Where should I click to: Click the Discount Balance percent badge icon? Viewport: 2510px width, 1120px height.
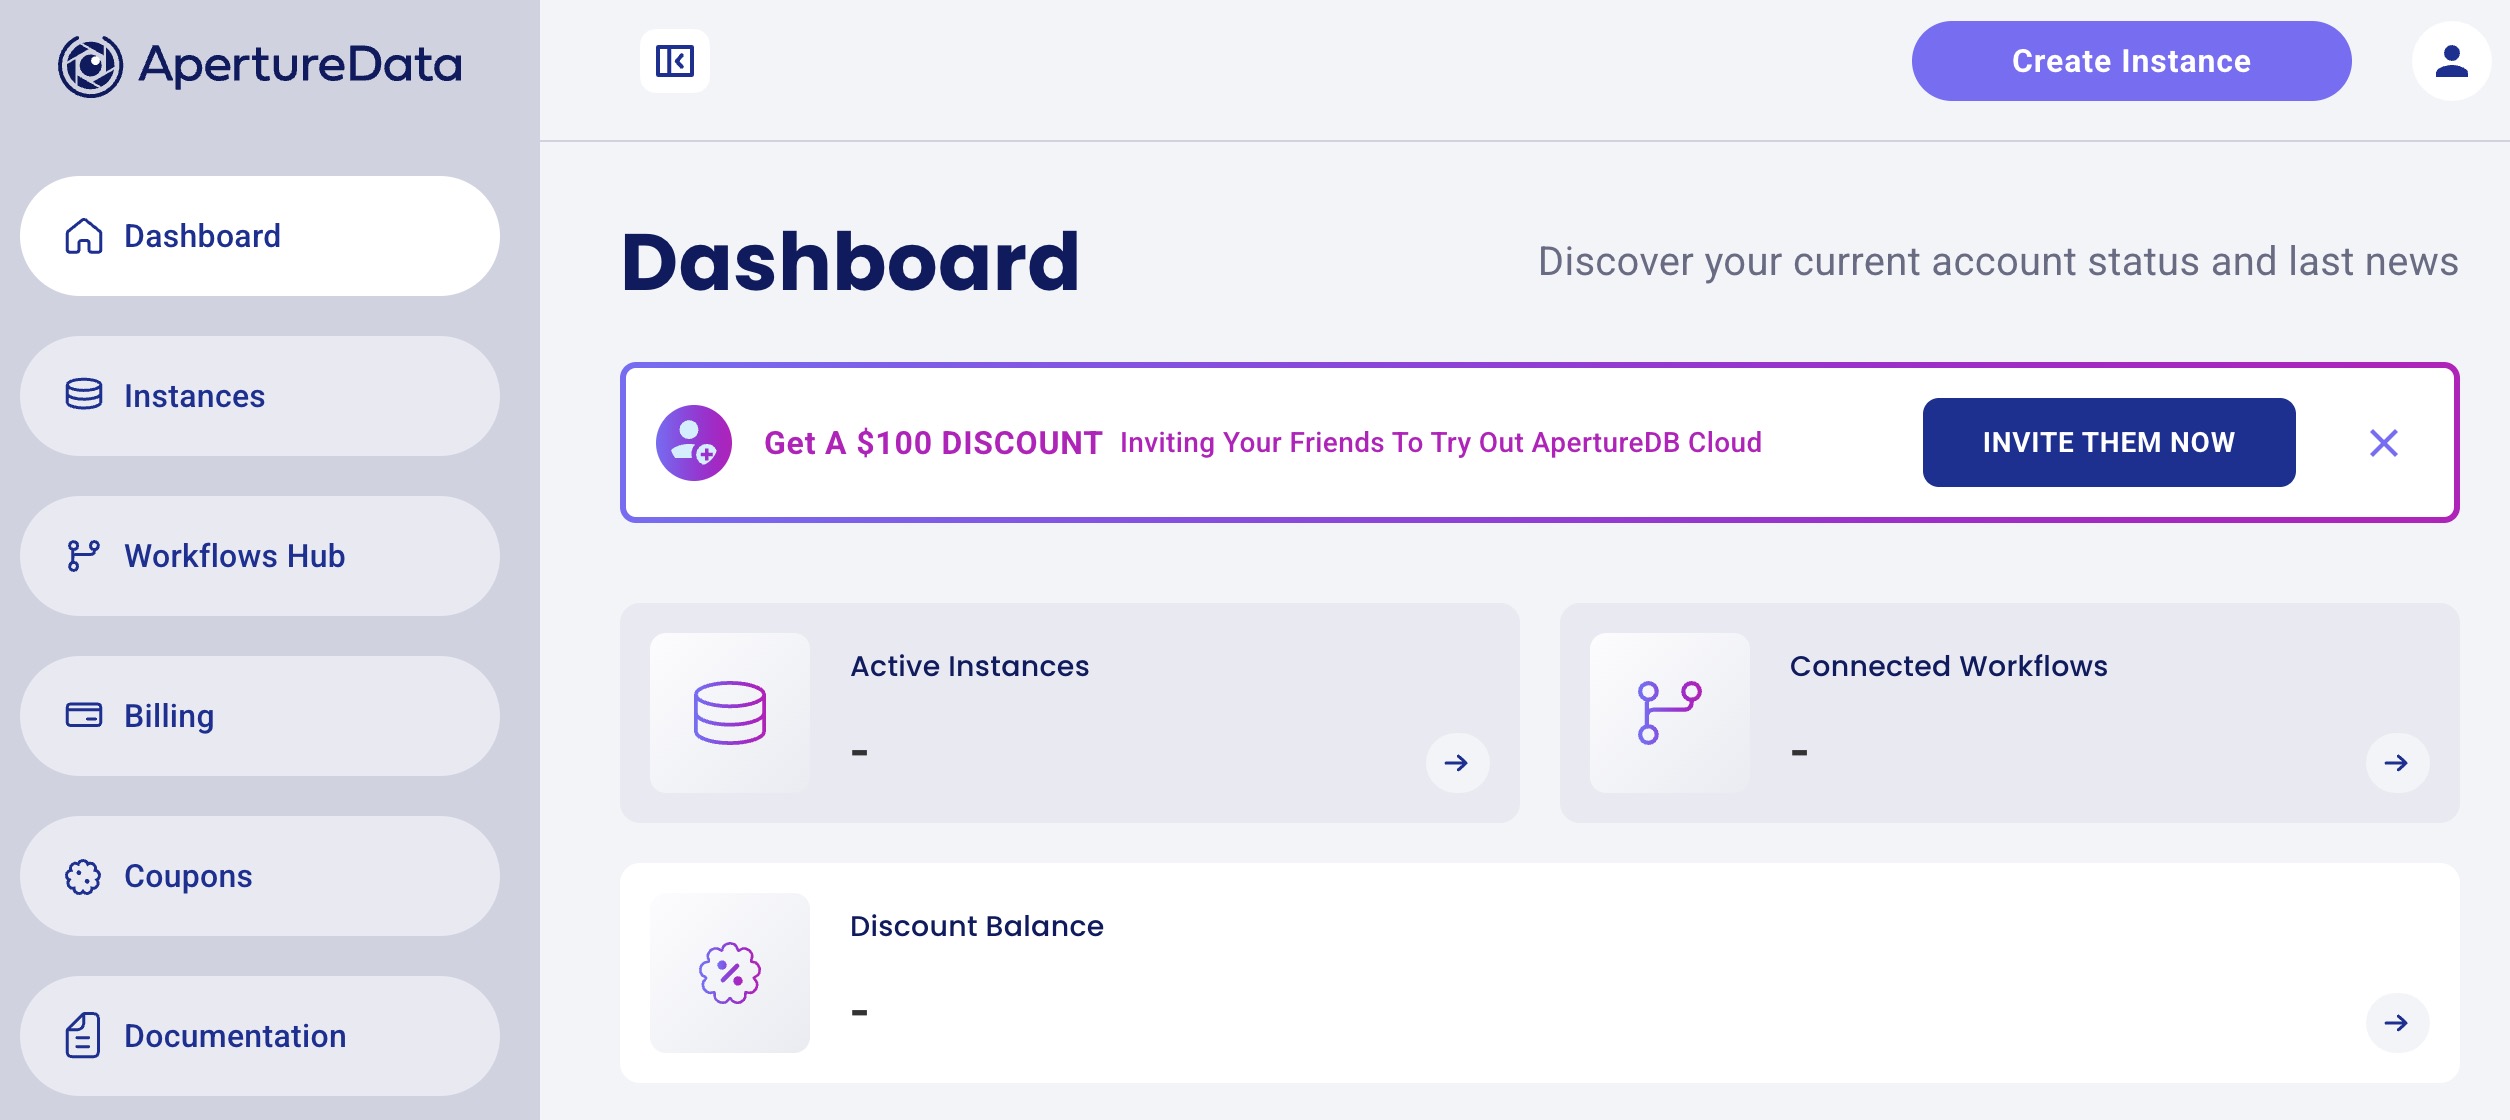pos(730,973)
